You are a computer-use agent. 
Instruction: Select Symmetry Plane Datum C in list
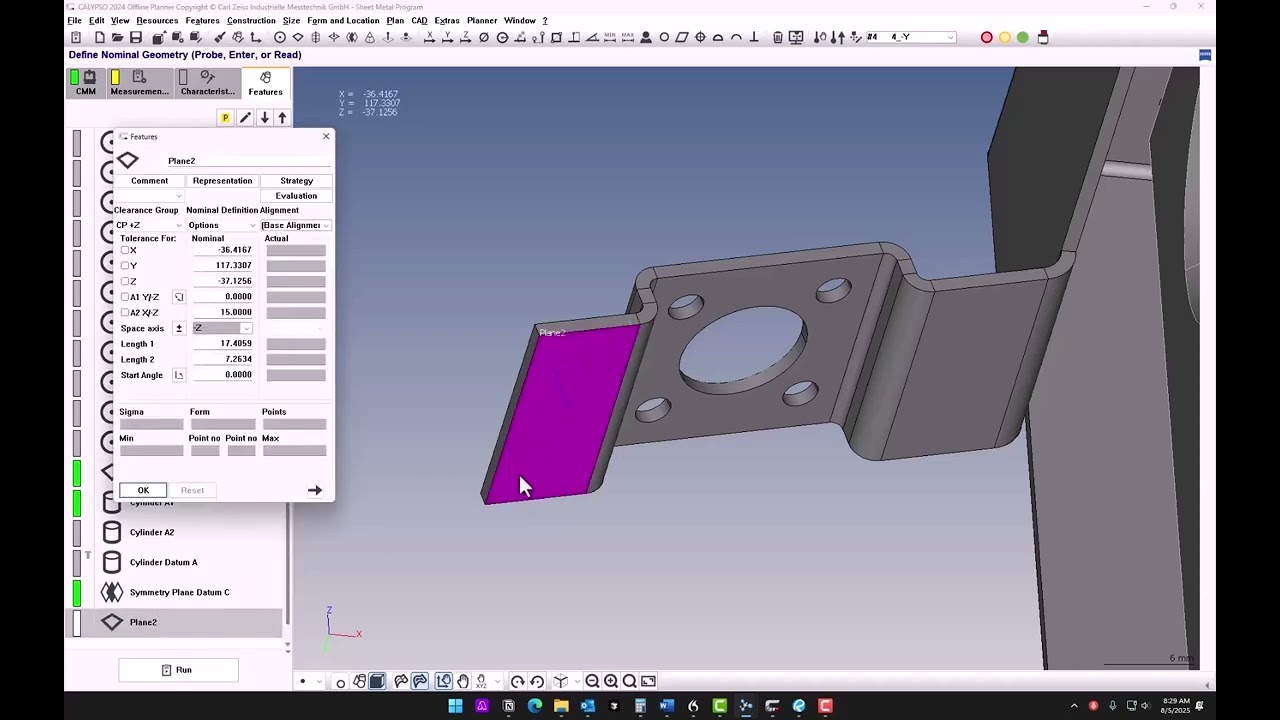click(x=179, y=592)
